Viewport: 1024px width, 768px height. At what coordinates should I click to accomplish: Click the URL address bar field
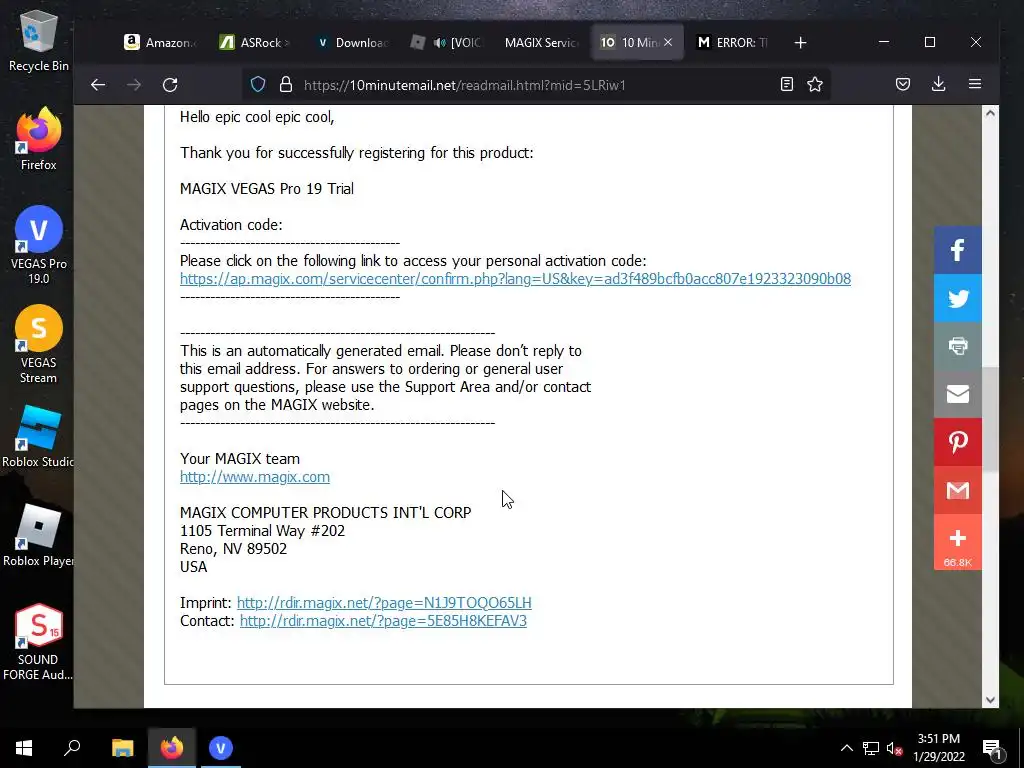pyautogui.click(x=536, y=85)
